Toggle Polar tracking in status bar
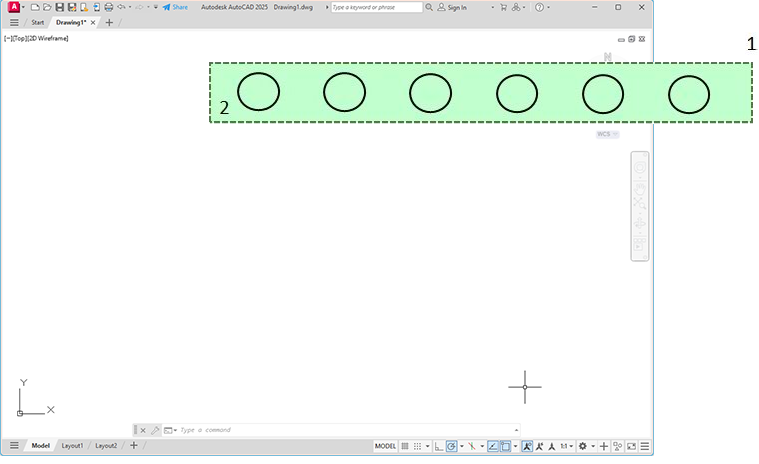 pyautogui.click(x=451, y=446)
